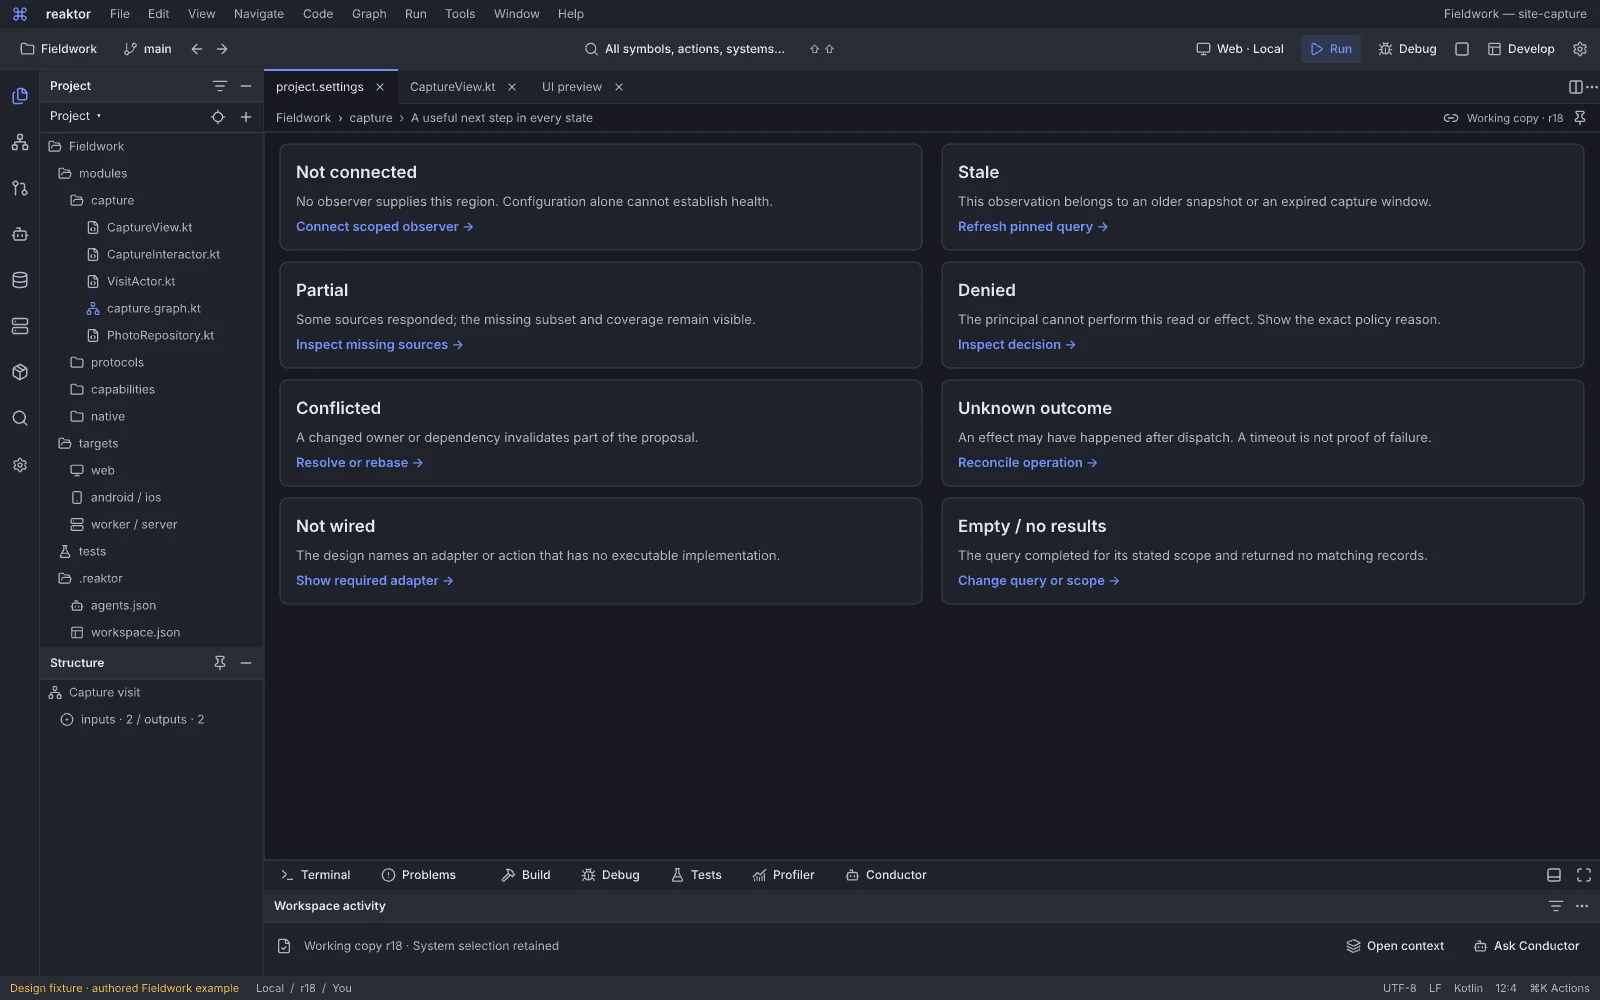
Task: Collapse the Project panel with minus icon
Action: 246,86
